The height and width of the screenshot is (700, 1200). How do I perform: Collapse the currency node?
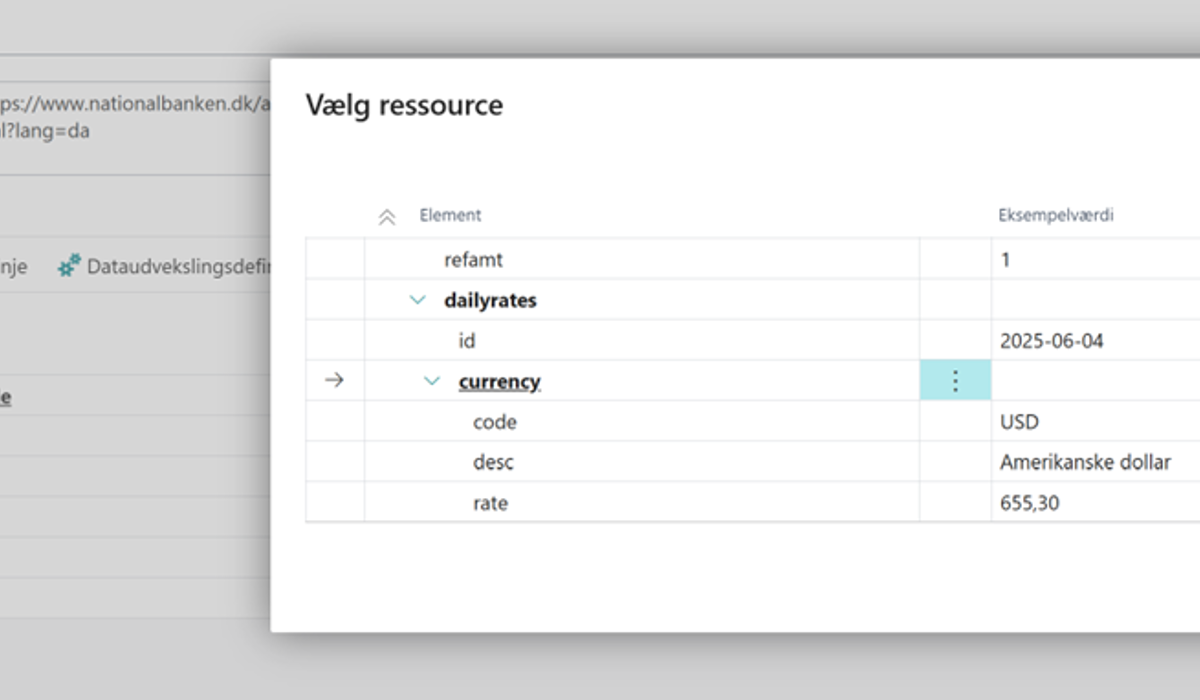432,381
